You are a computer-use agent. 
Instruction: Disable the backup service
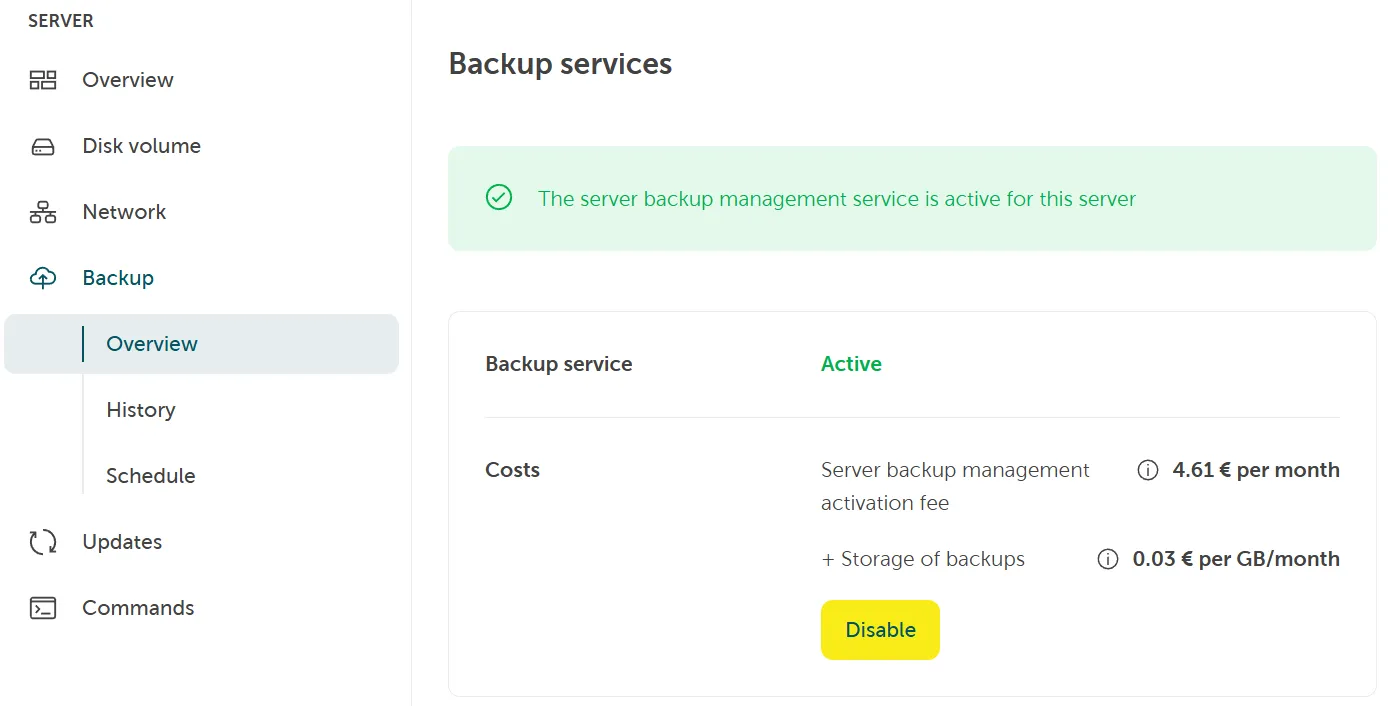[x=880, y=629]
